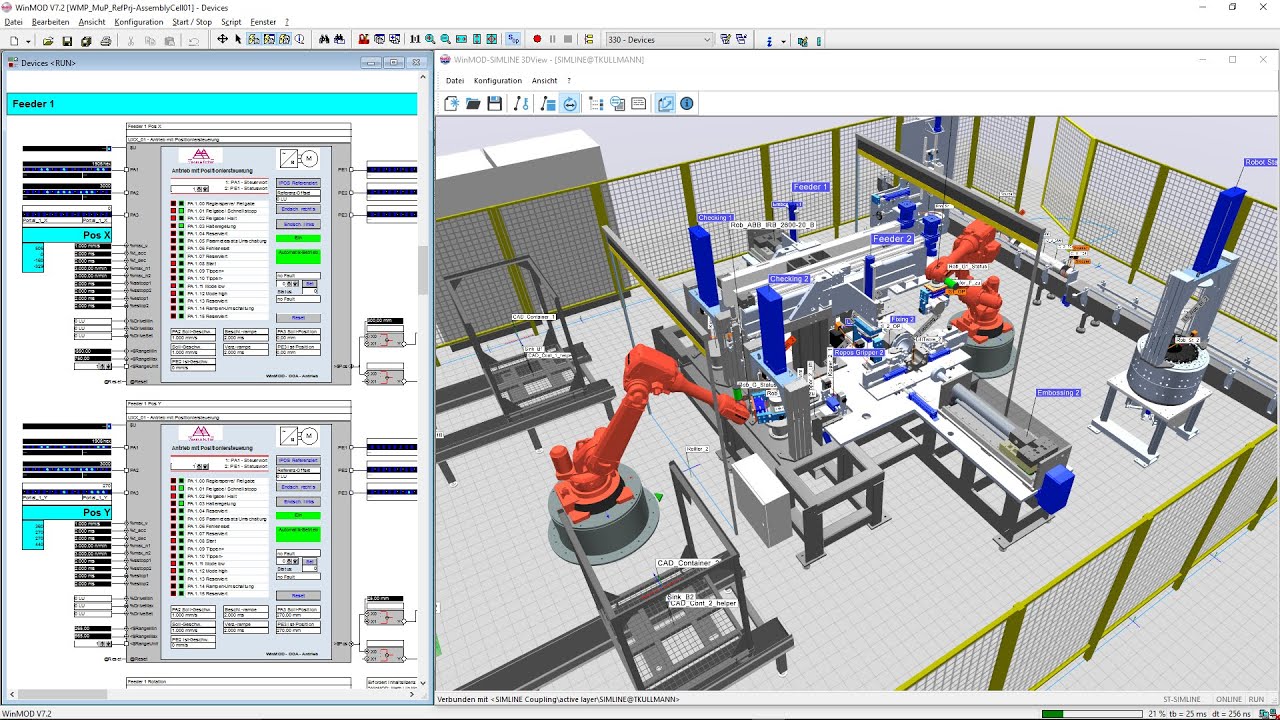
Task: Click the red figure icon in main toolbar
Action: (363, 40)
